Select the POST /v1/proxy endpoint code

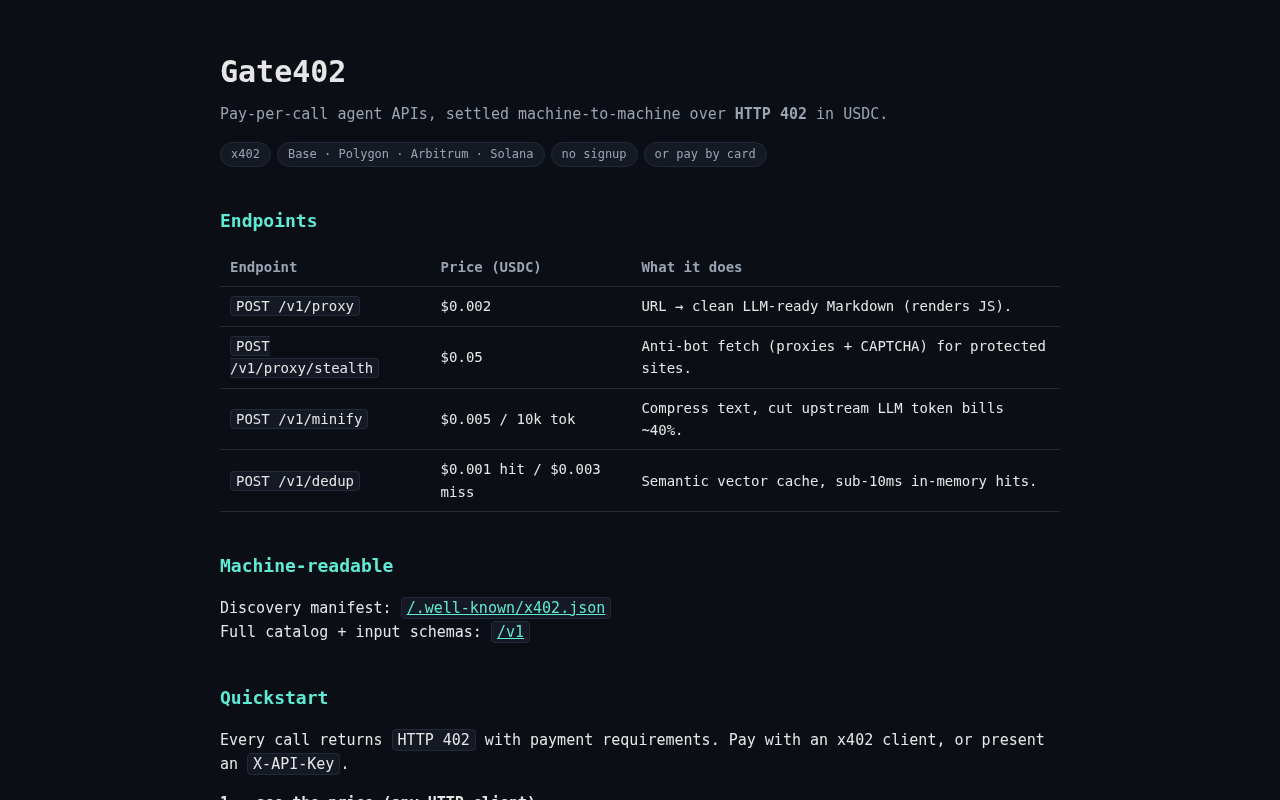point(295,306)
